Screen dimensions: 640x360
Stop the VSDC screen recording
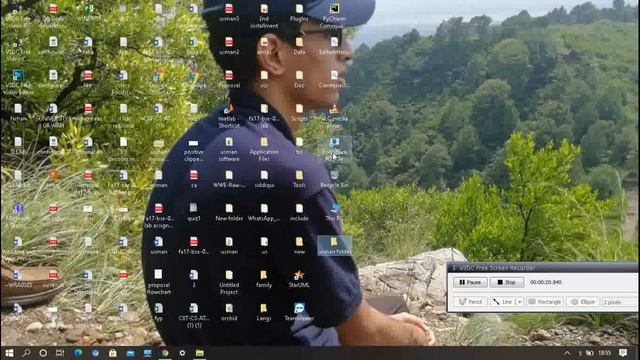click(507, 282)
